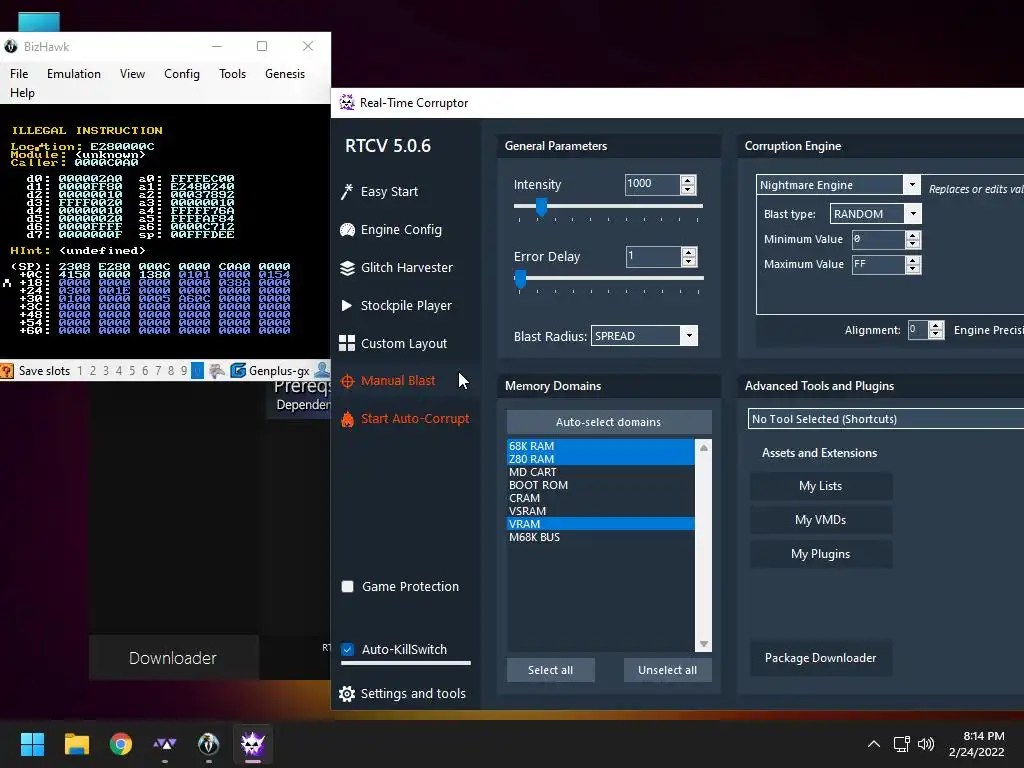The height and width of the screenshot is (768, 1024).
Task: Increase Alignment spinner value
Action: (936, 325)
